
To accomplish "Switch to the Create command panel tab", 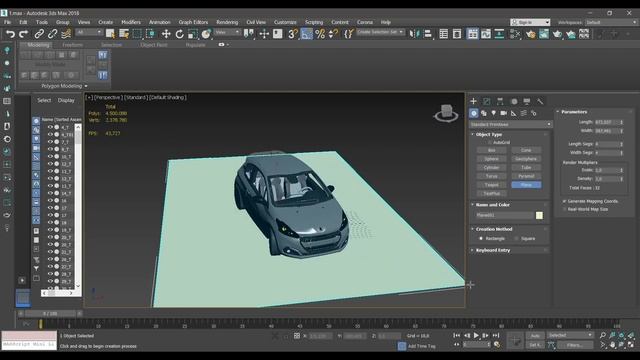I will click(x=473, y=101).
